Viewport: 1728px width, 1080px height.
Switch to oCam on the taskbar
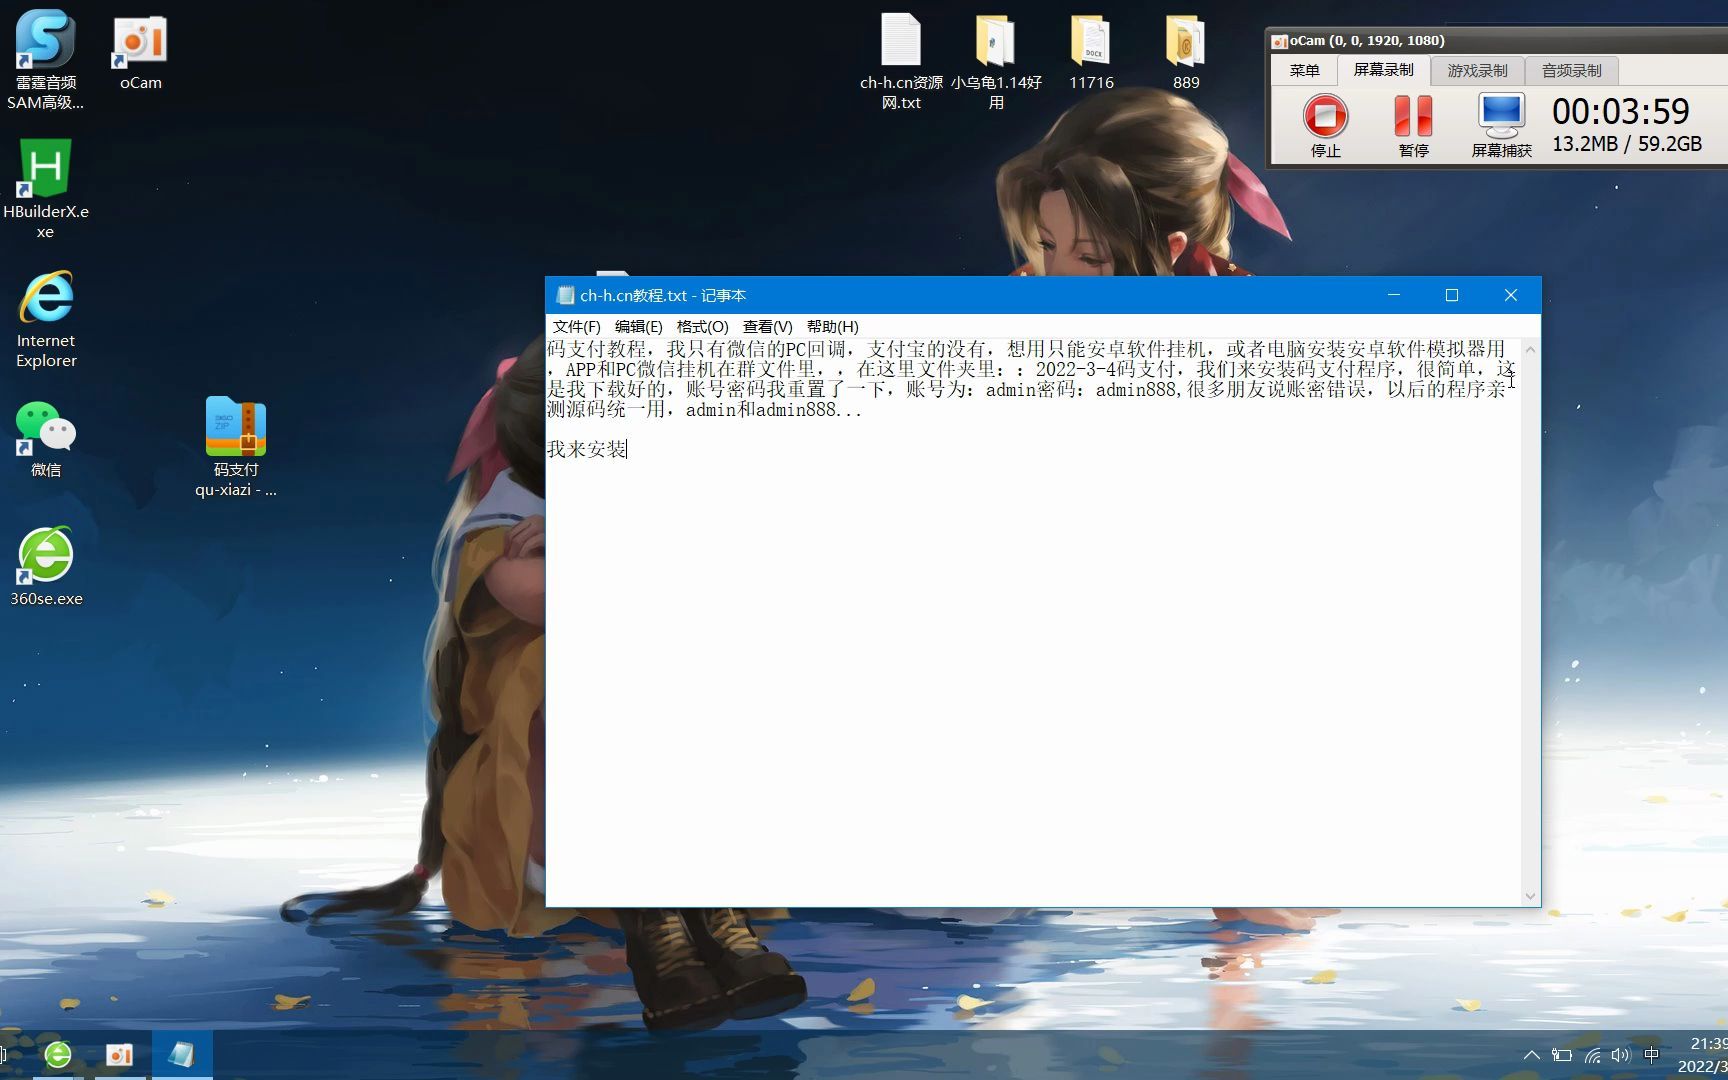pyautogui.click(x=119, y=1054)
